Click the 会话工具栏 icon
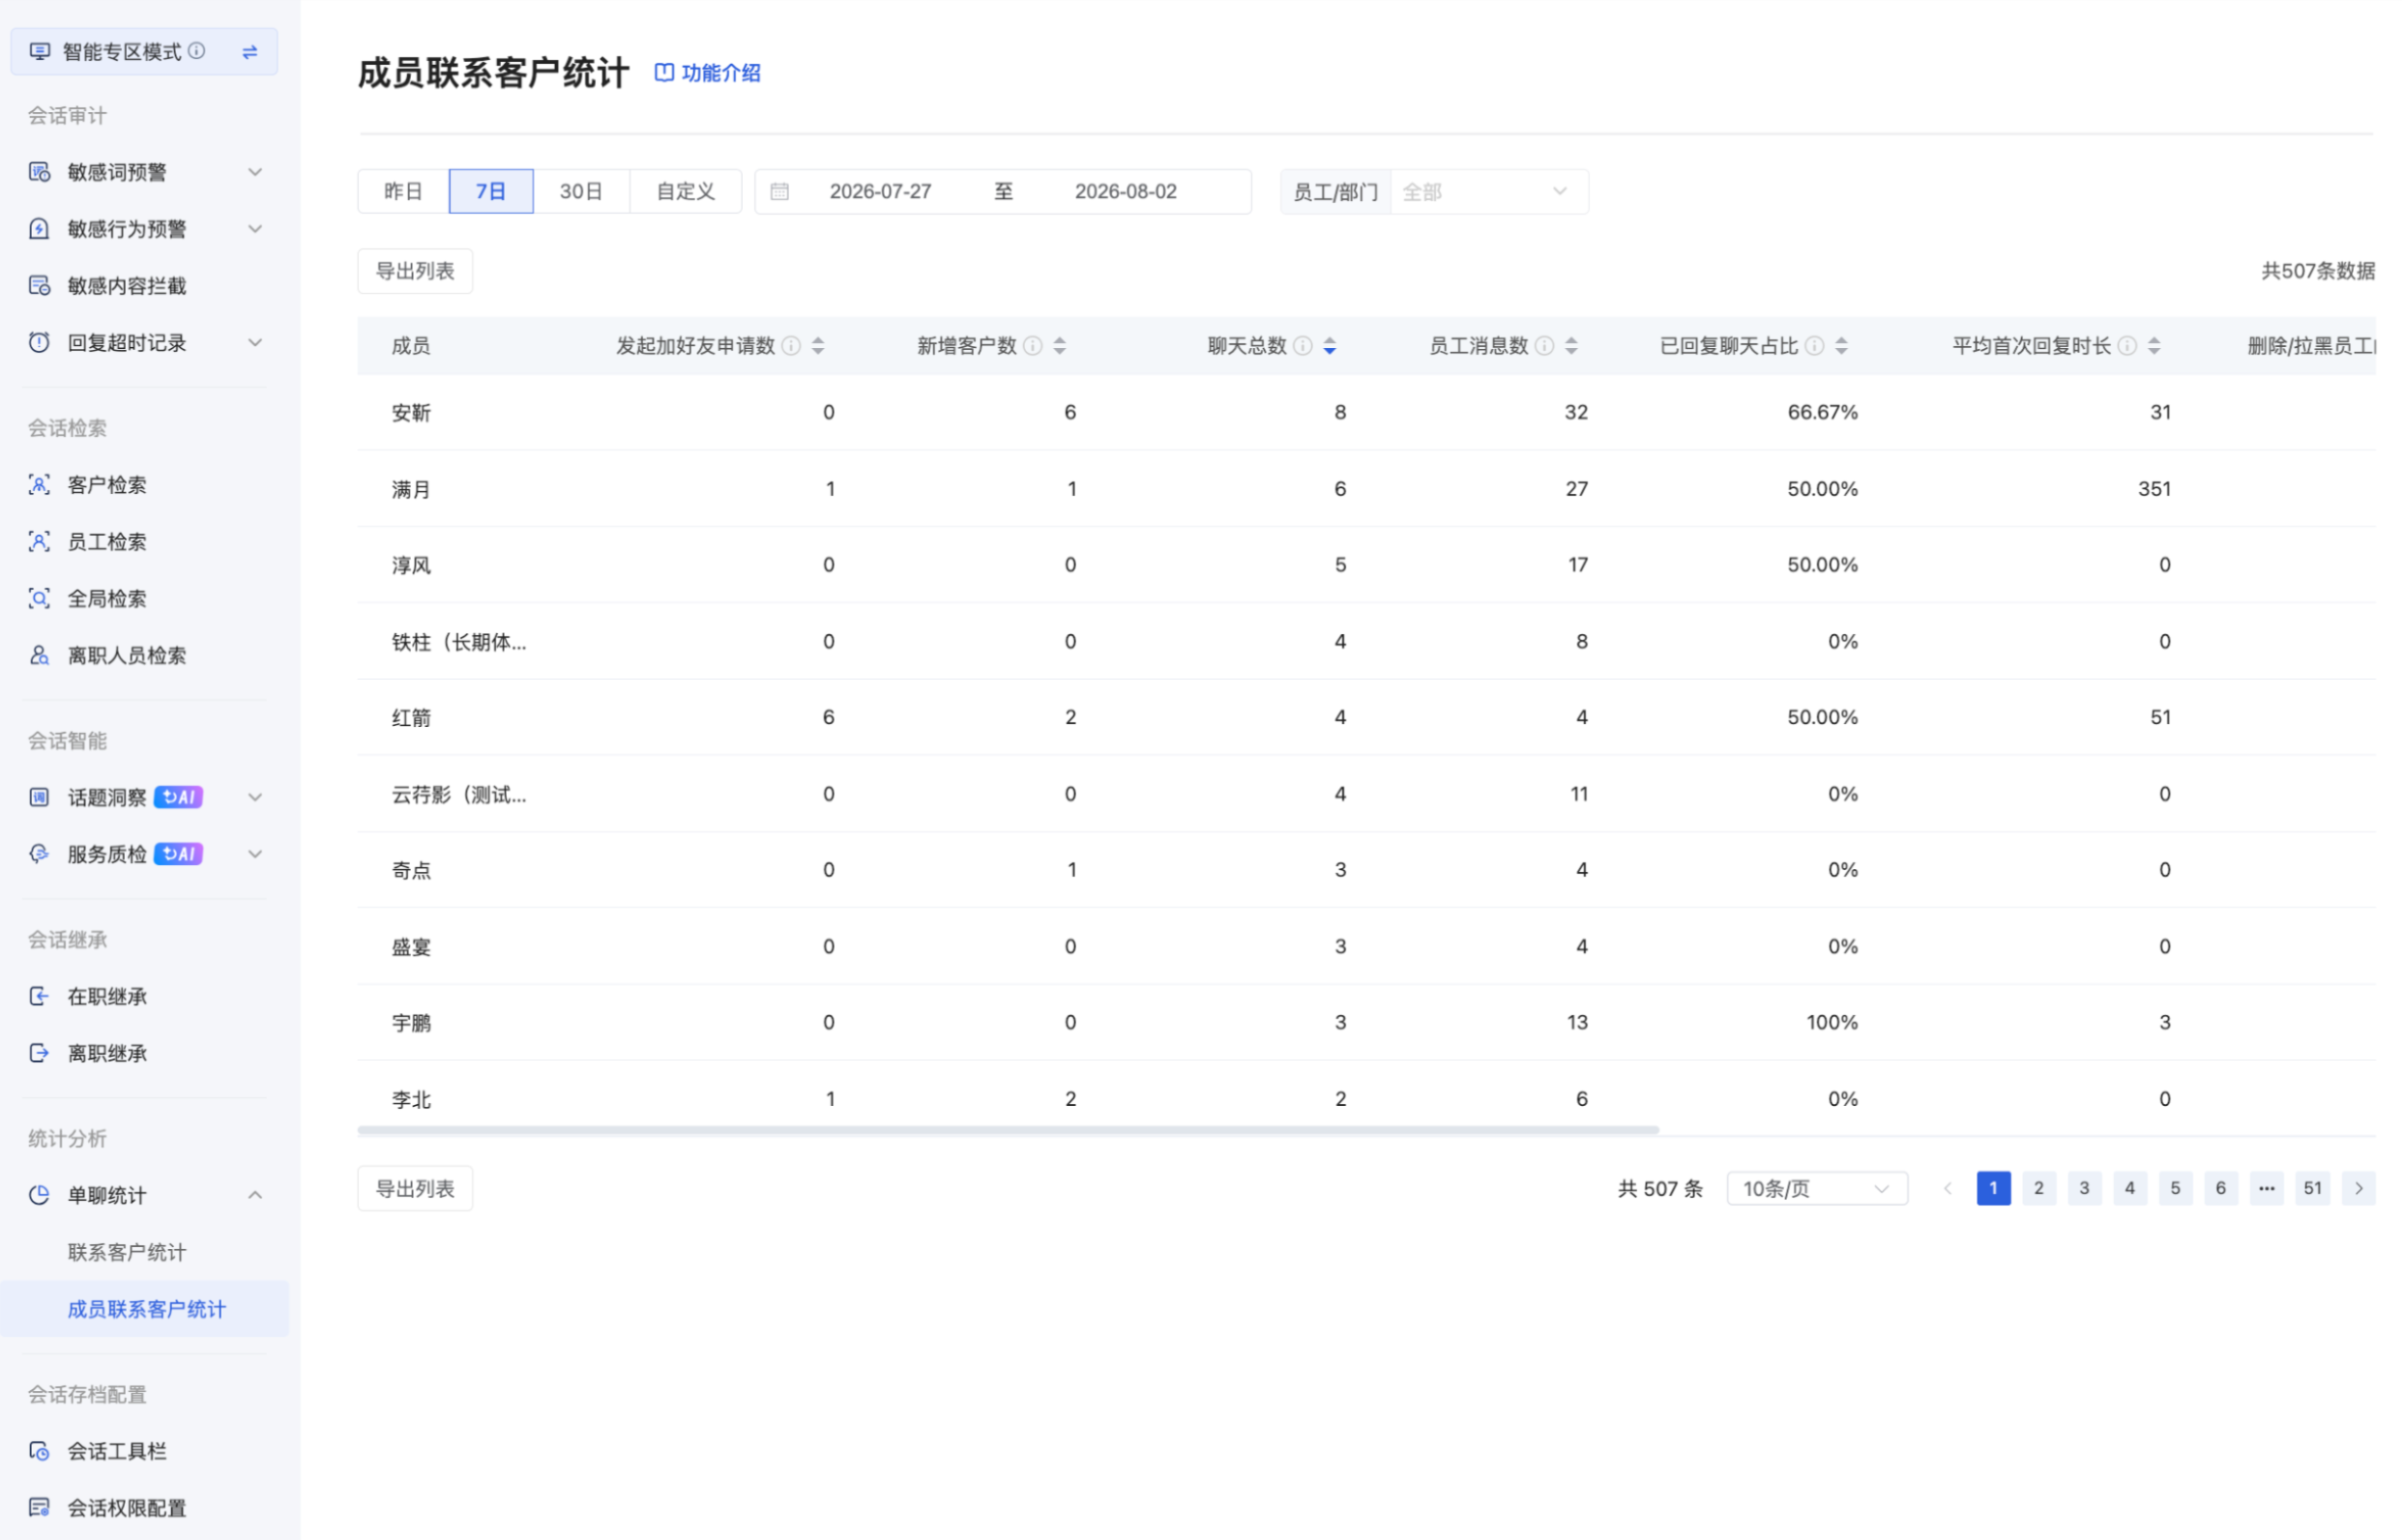Image resolution: width=2402 pixels, height=1540 pixels. (x=39, y=1452)
